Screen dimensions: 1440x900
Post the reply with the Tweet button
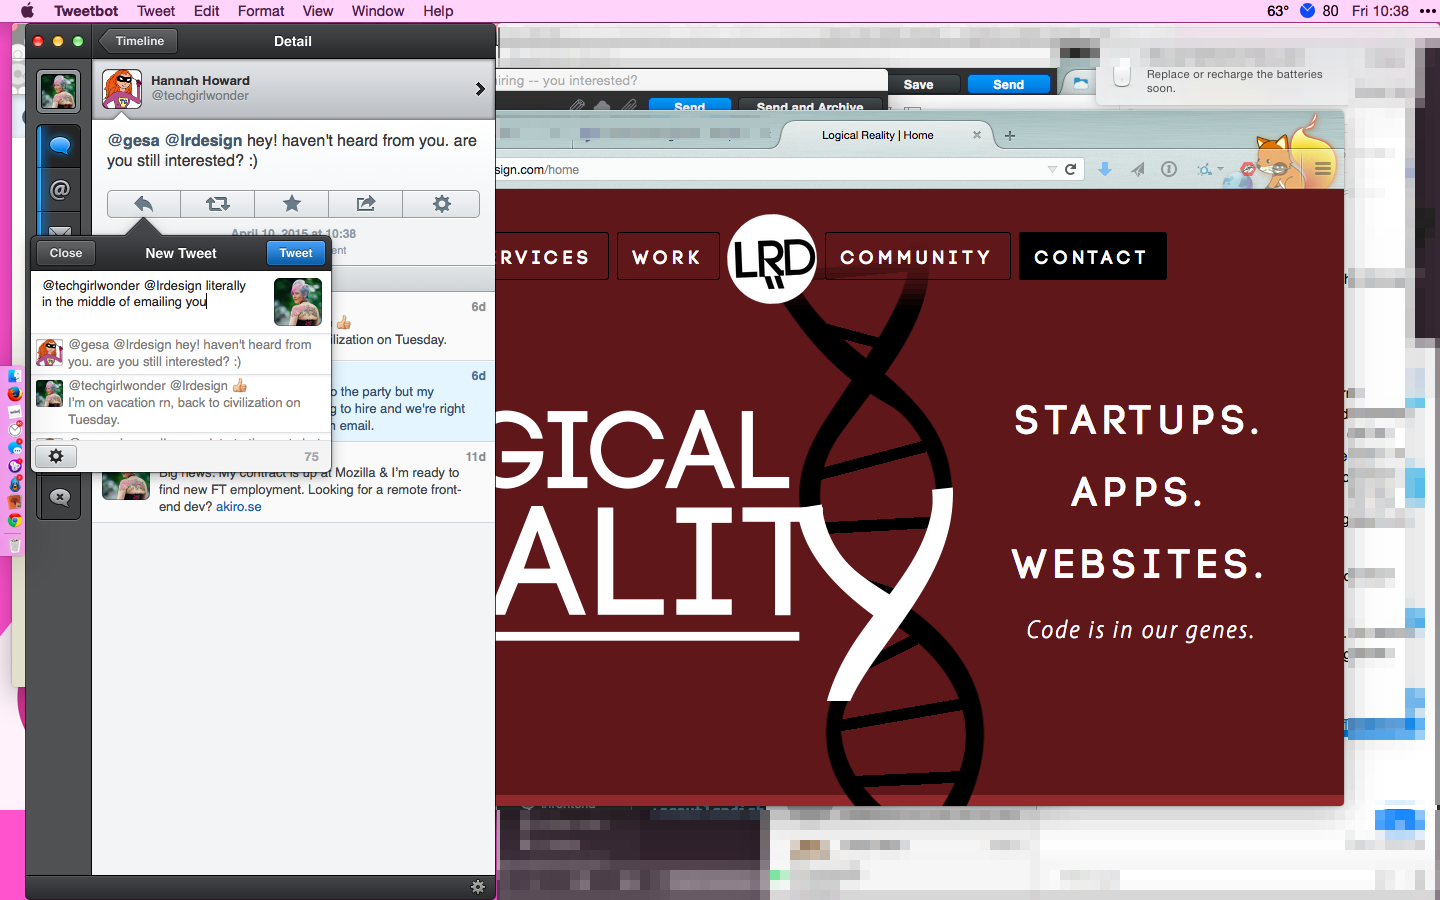coord(296,253)
